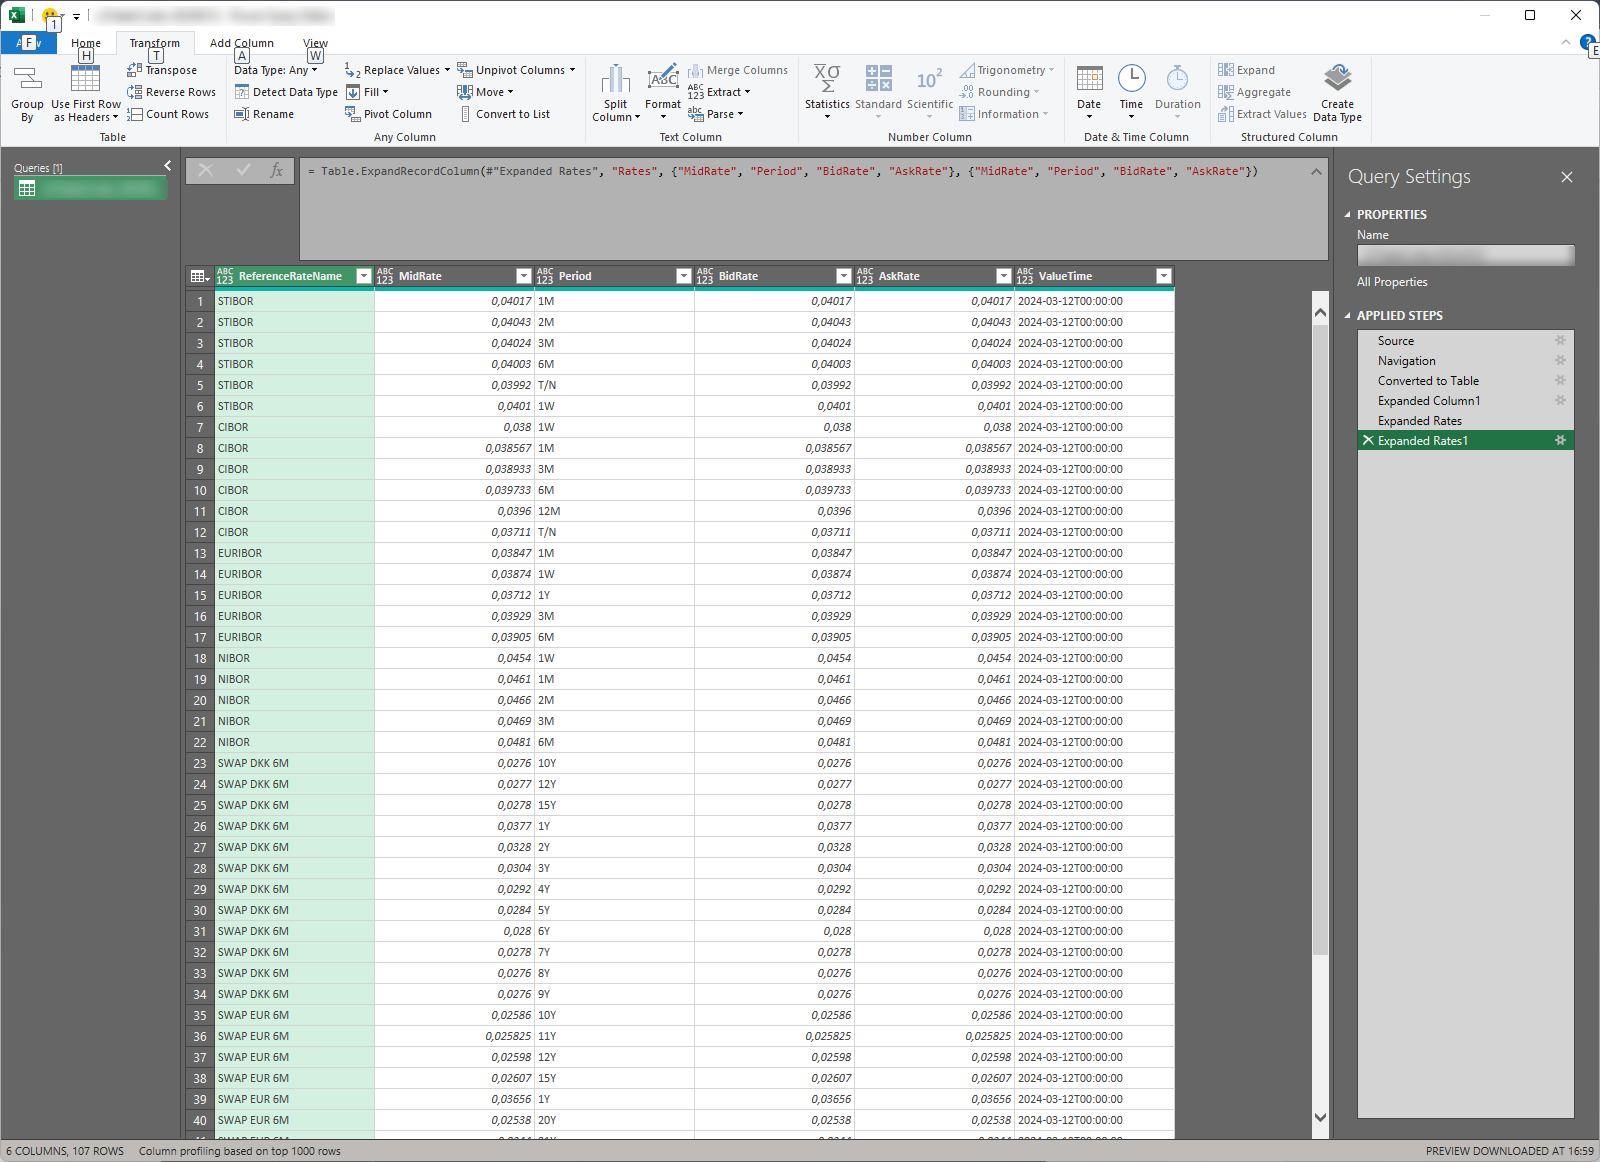Collapse the APPLIED STEPS section
Screen dimensions: 1600x1162
pos(1347,316)
